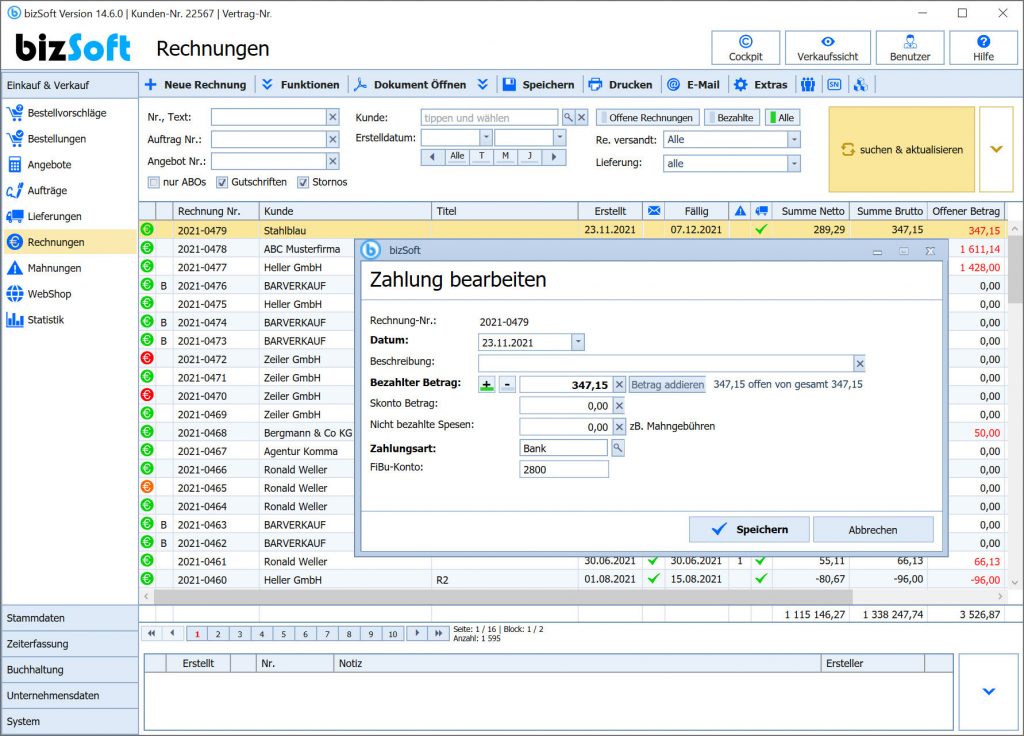Filter by Offene Rechnungen
The image size is (1024, 736).
point(647,118)
